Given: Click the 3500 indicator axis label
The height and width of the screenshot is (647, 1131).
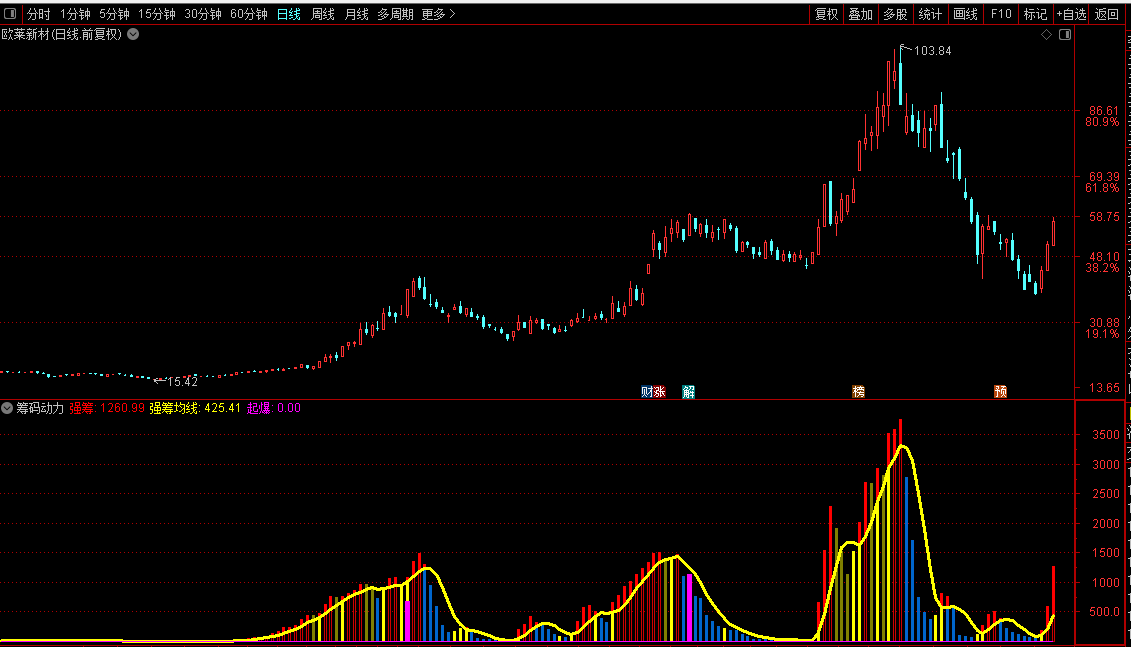Looking at the screenshot, I should pos(1106,435).
